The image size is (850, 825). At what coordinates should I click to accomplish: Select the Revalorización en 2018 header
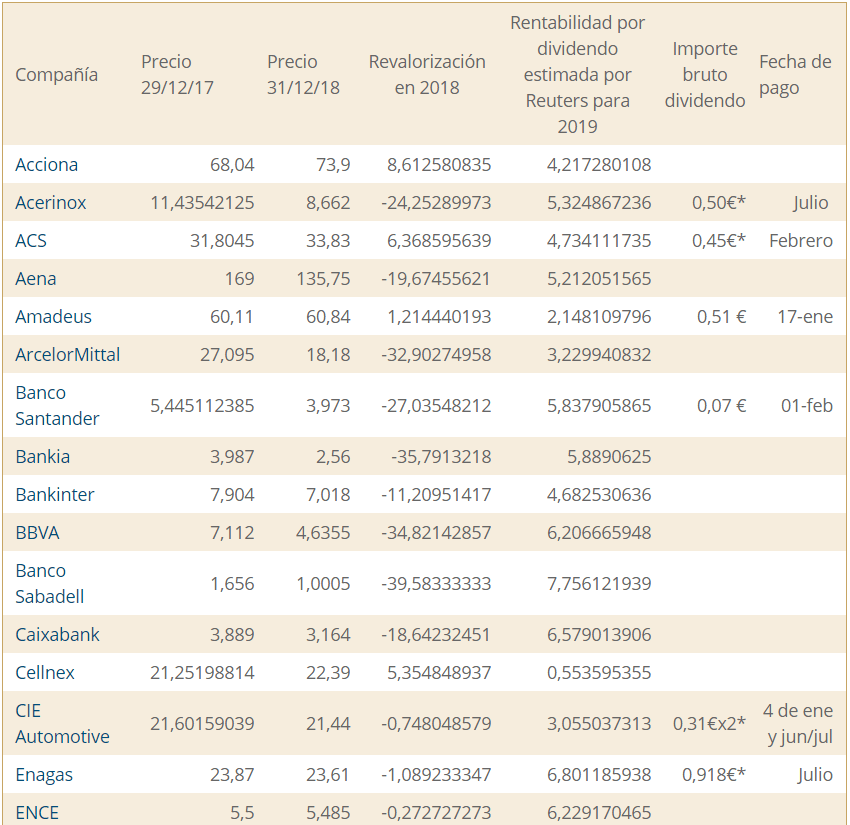(427, 75)
